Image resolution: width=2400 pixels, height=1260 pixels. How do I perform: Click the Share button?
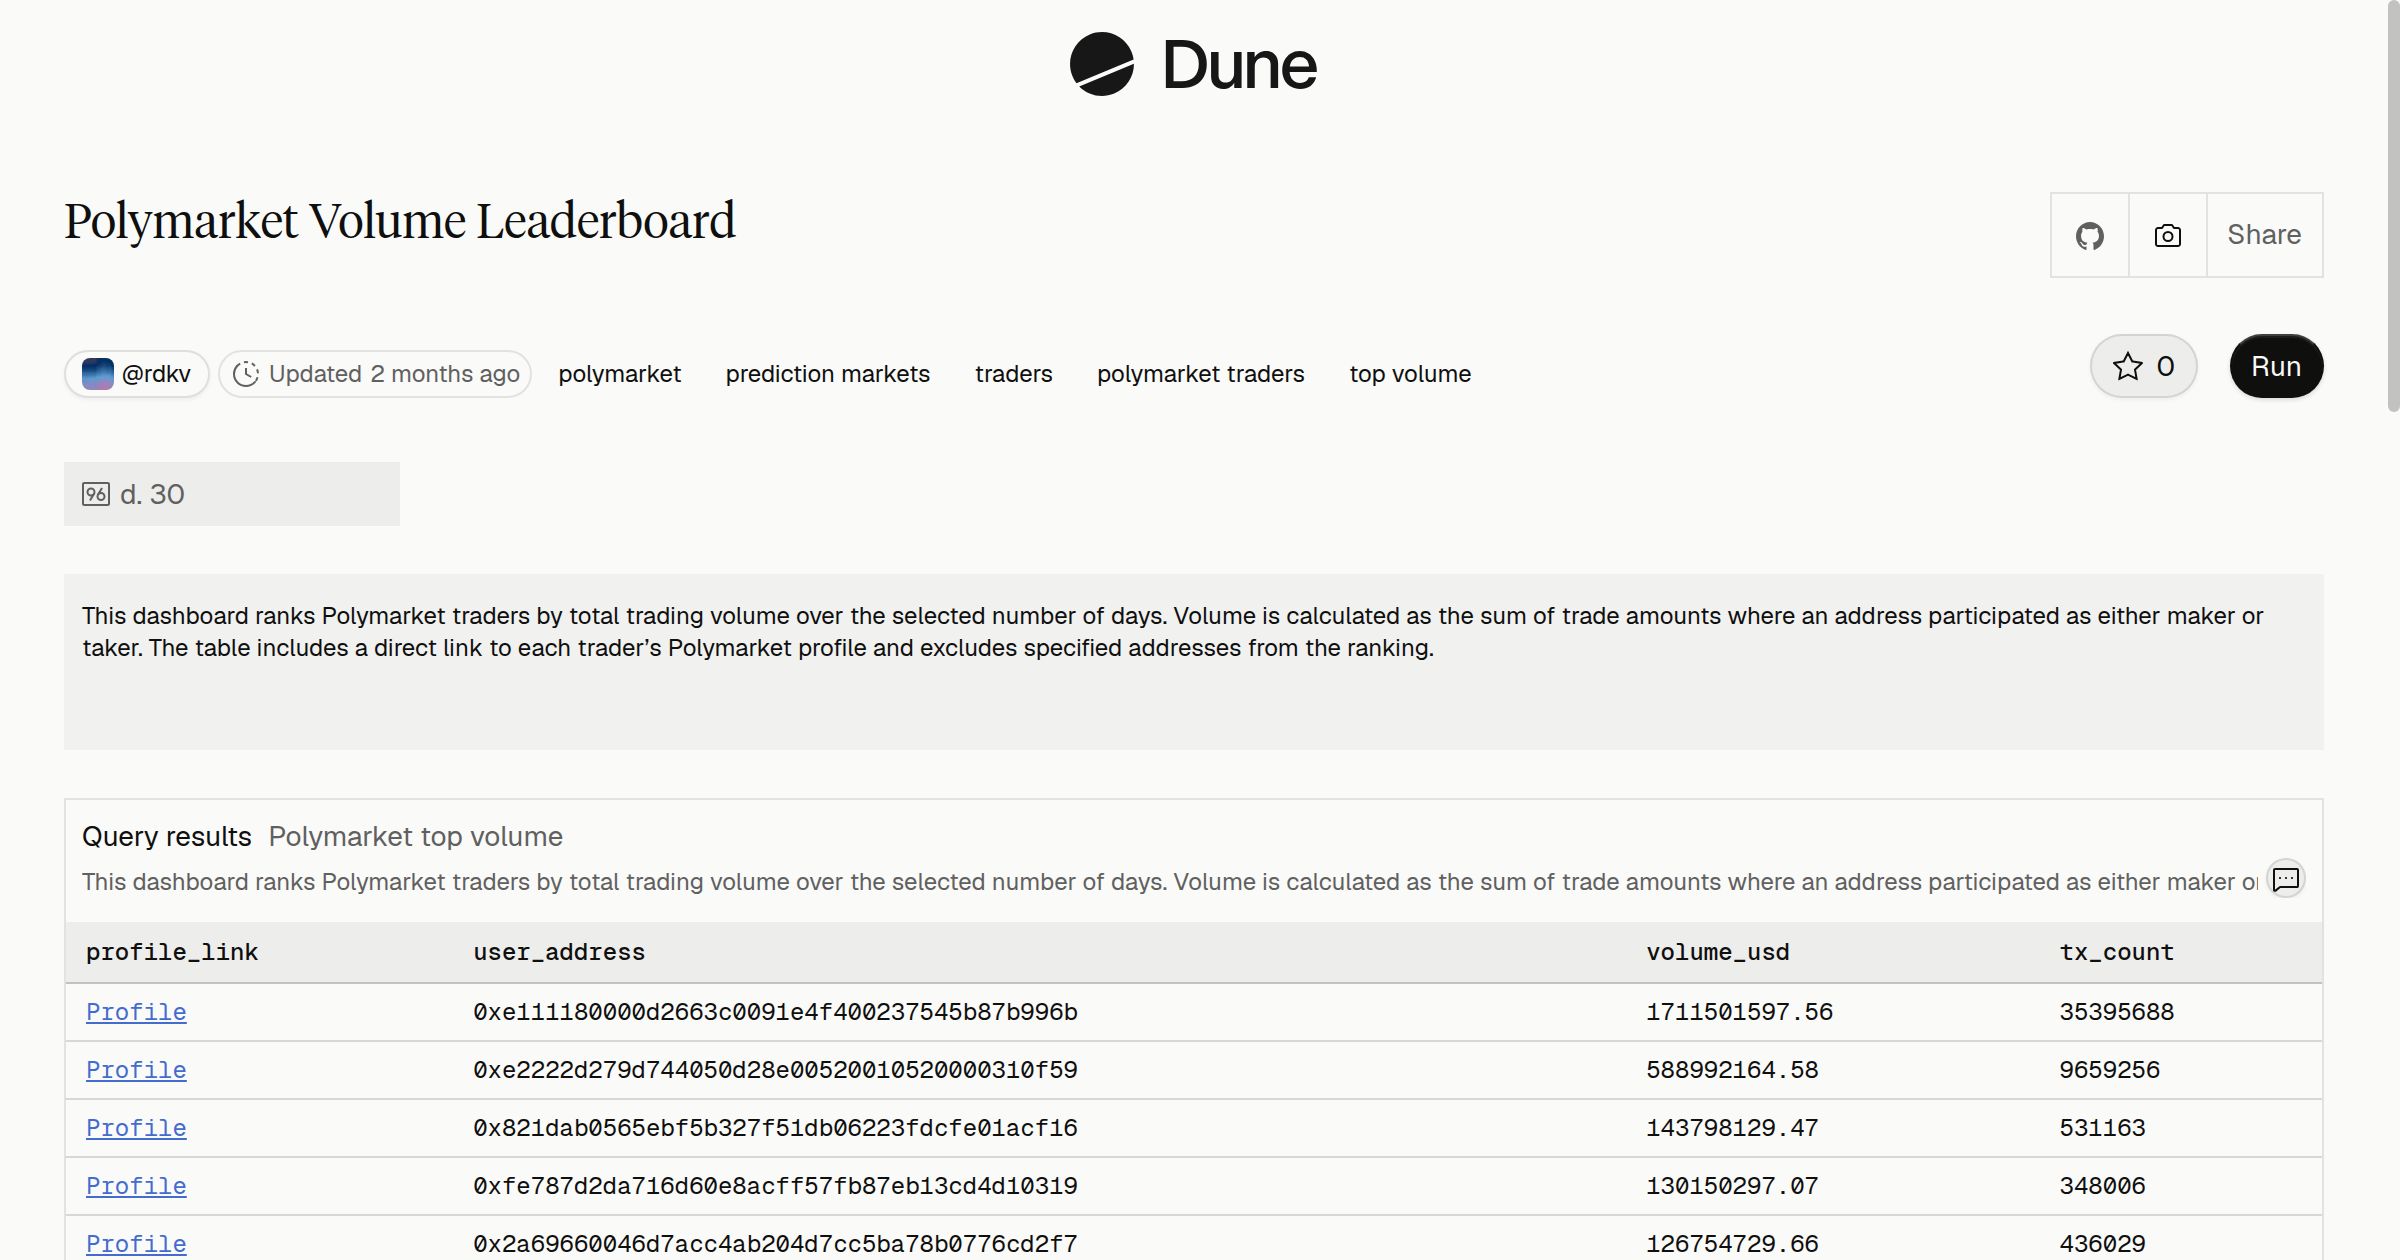click(x=2264, y=235)
